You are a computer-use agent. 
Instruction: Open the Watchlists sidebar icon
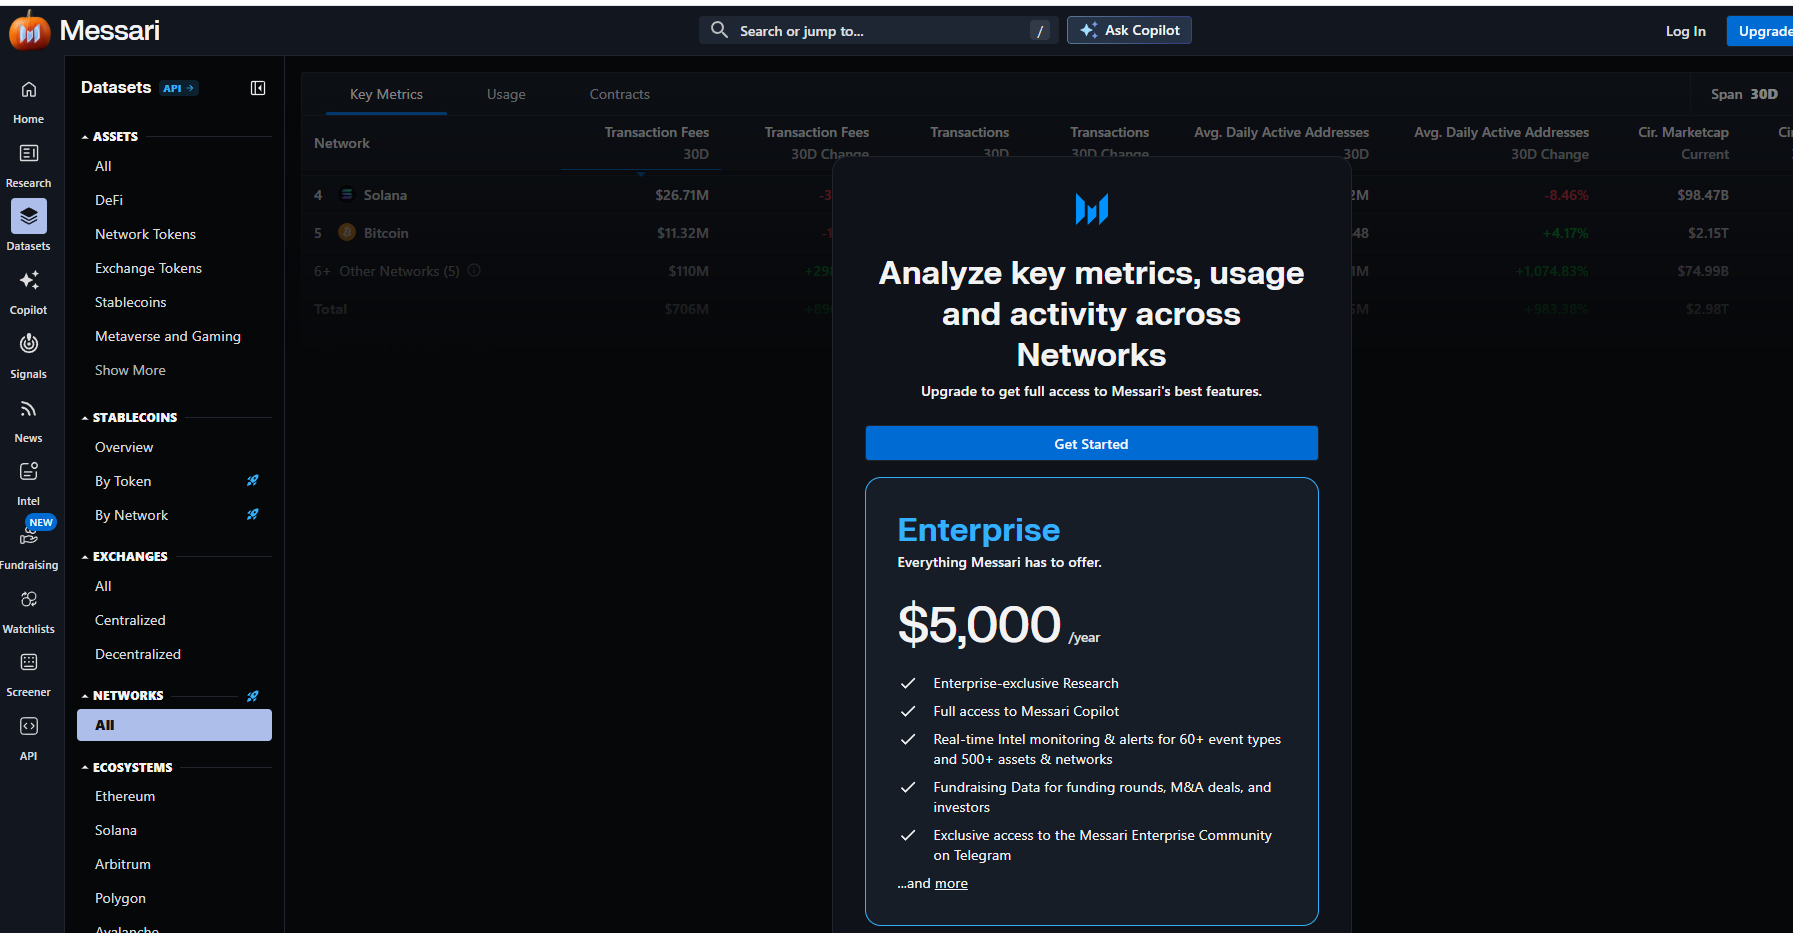29,599
